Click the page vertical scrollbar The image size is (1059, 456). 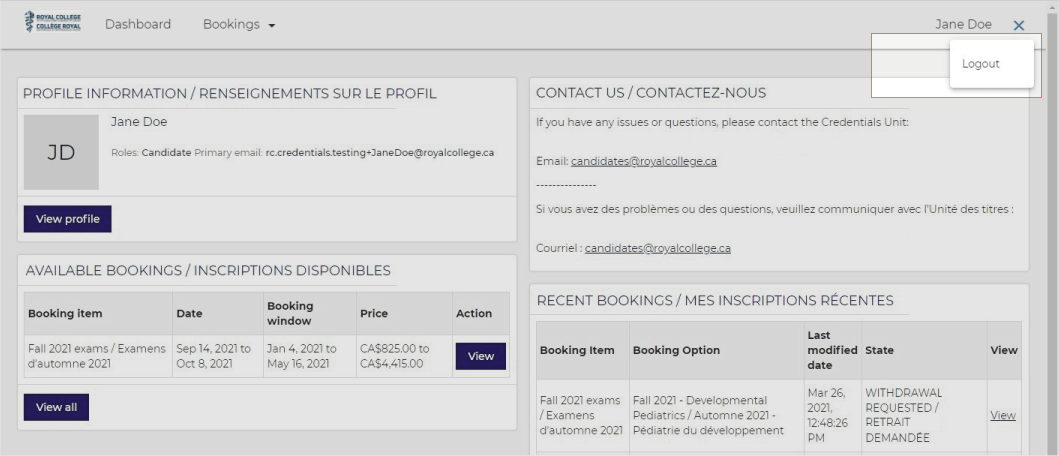pyautogui.click(x=1052, y=228)
